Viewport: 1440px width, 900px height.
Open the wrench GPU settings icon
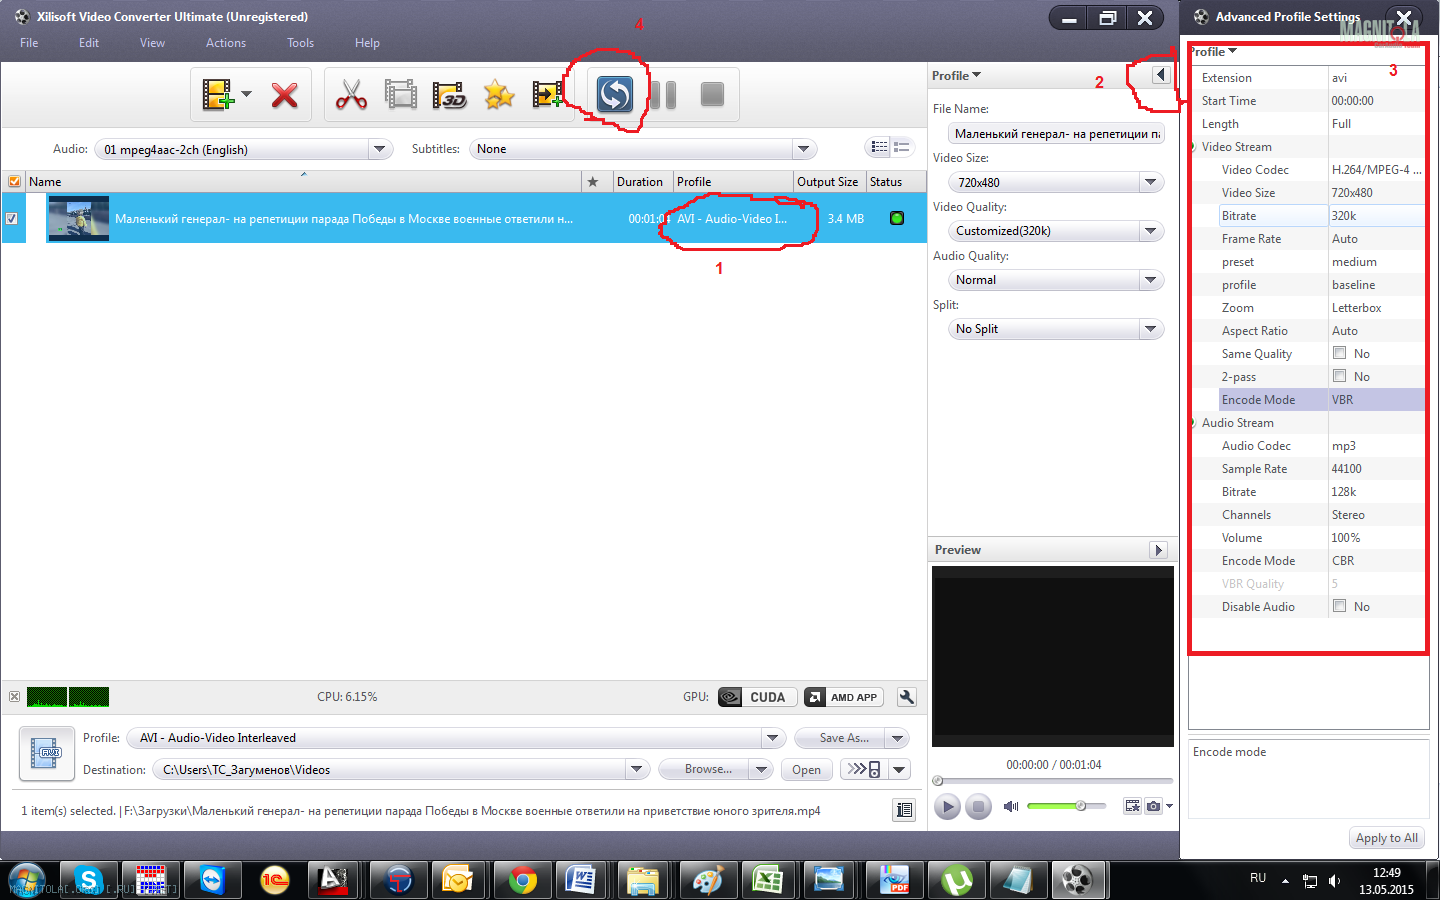tap(907, 697)
